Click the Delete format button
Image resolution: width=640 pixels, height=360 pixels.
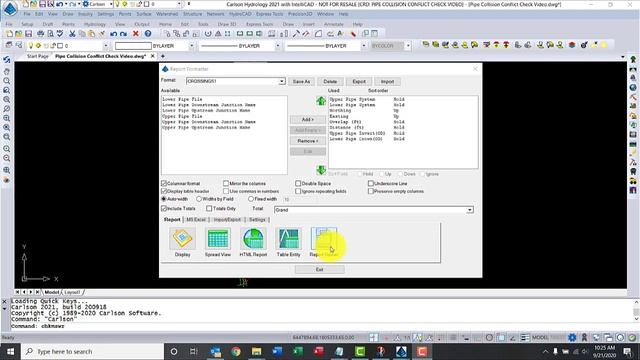coord(330,82)
